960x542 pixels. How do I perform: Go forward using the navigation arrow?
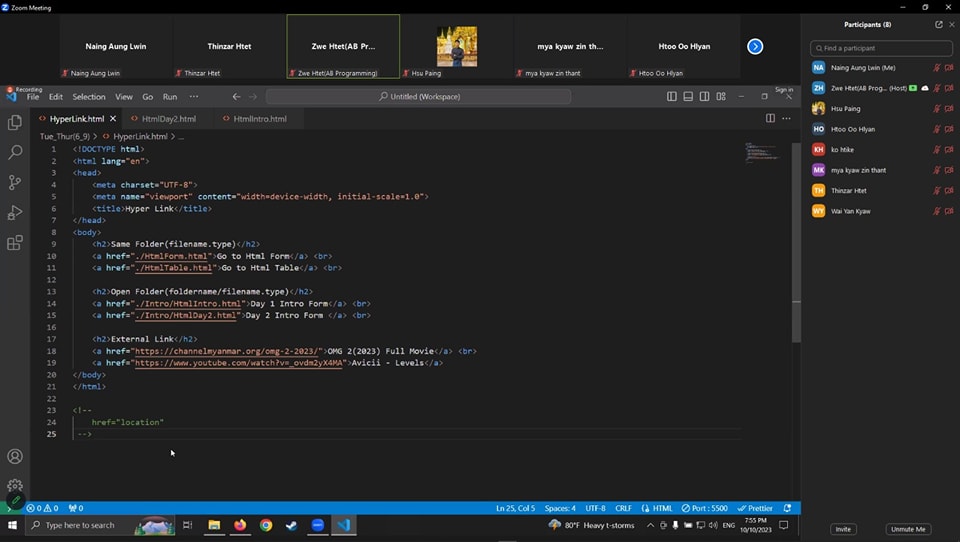[x=253, y=96]
